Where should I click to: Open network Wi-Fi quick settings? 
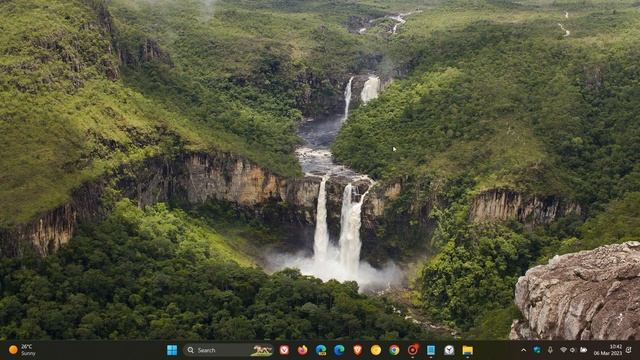point(564,350)
